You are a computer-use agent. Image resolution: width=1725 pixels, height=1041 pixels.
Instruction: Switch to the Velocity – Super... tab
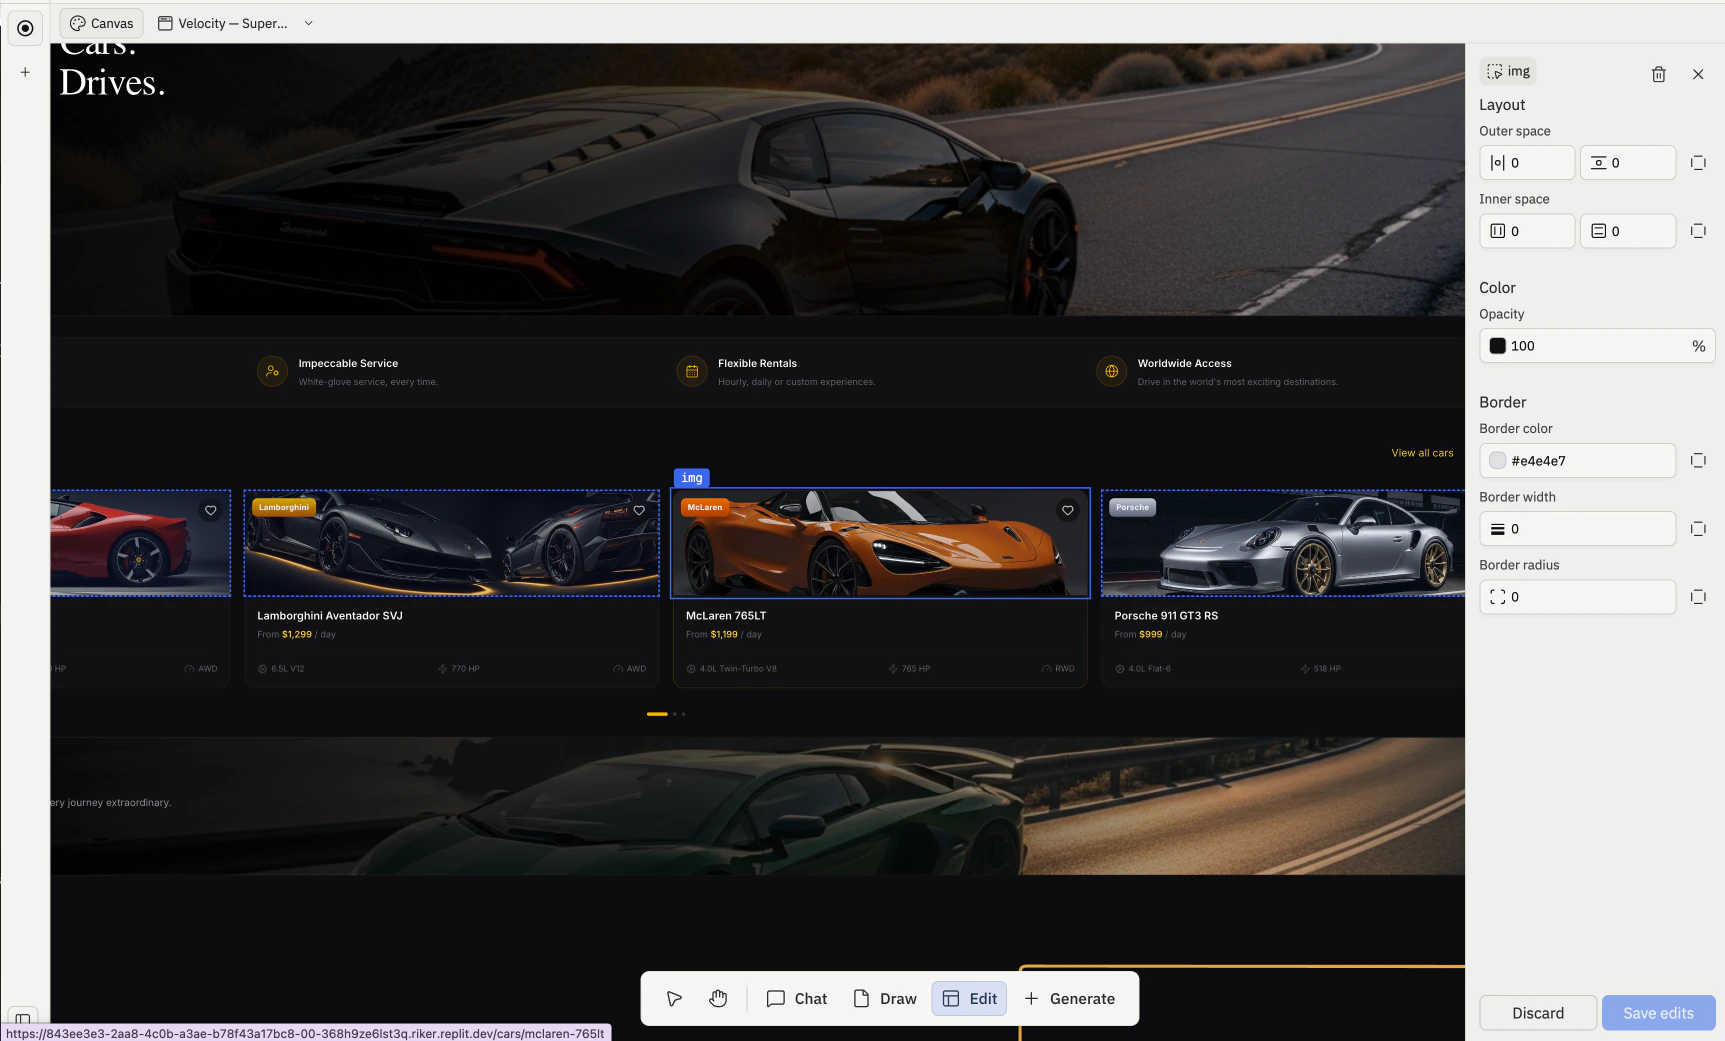[x=223, y=23]
